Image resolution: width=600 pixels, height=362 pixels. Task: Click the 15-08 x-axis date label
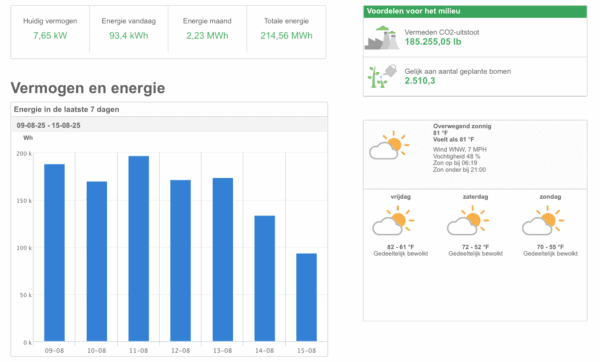tap(307, 351)
